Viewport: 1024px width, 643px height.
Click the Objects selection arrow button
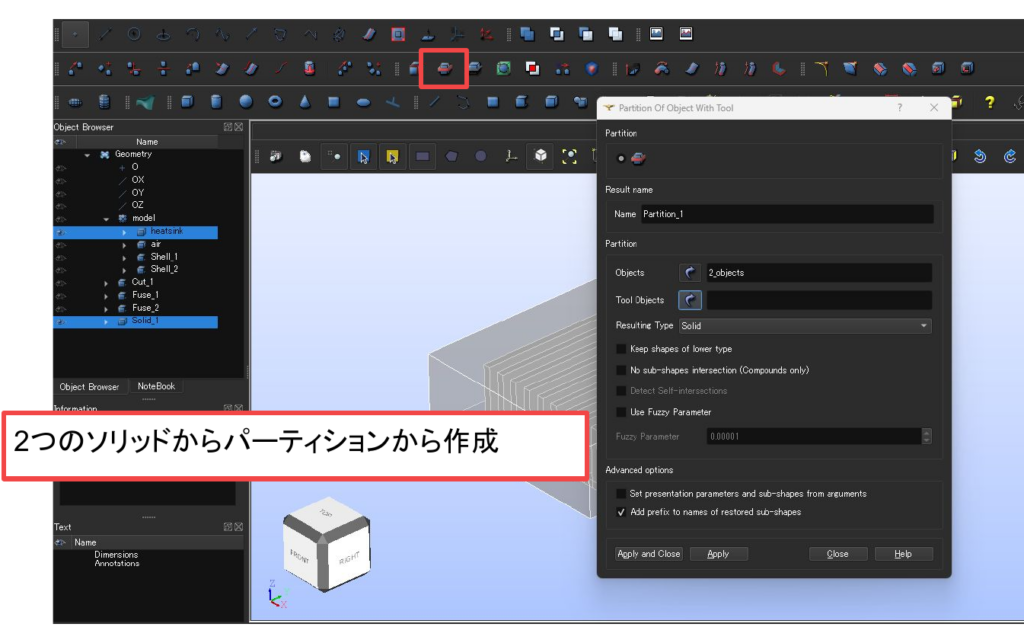tap(690, 272)
